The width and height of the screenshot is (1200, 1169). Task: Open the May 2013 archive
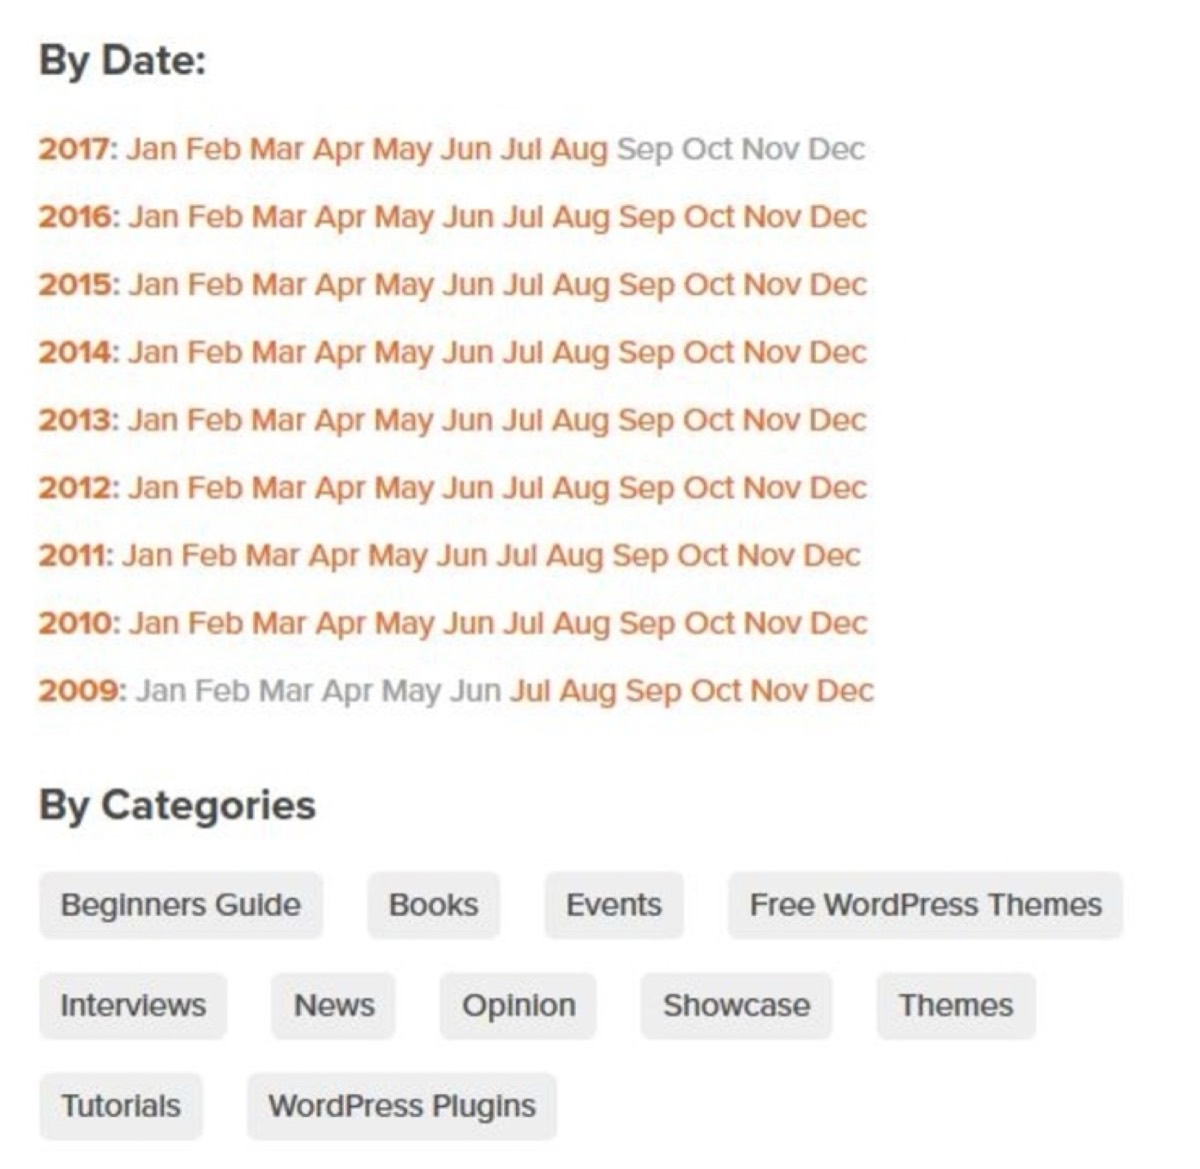404,420
